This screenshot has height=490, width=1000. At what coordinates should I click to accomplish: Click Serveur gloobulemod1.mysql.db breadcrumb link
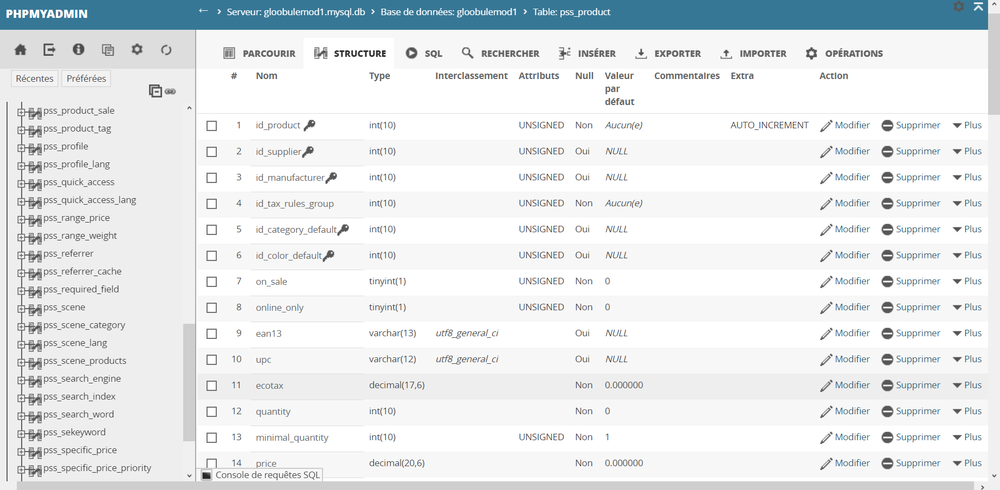tap(296, 11)
